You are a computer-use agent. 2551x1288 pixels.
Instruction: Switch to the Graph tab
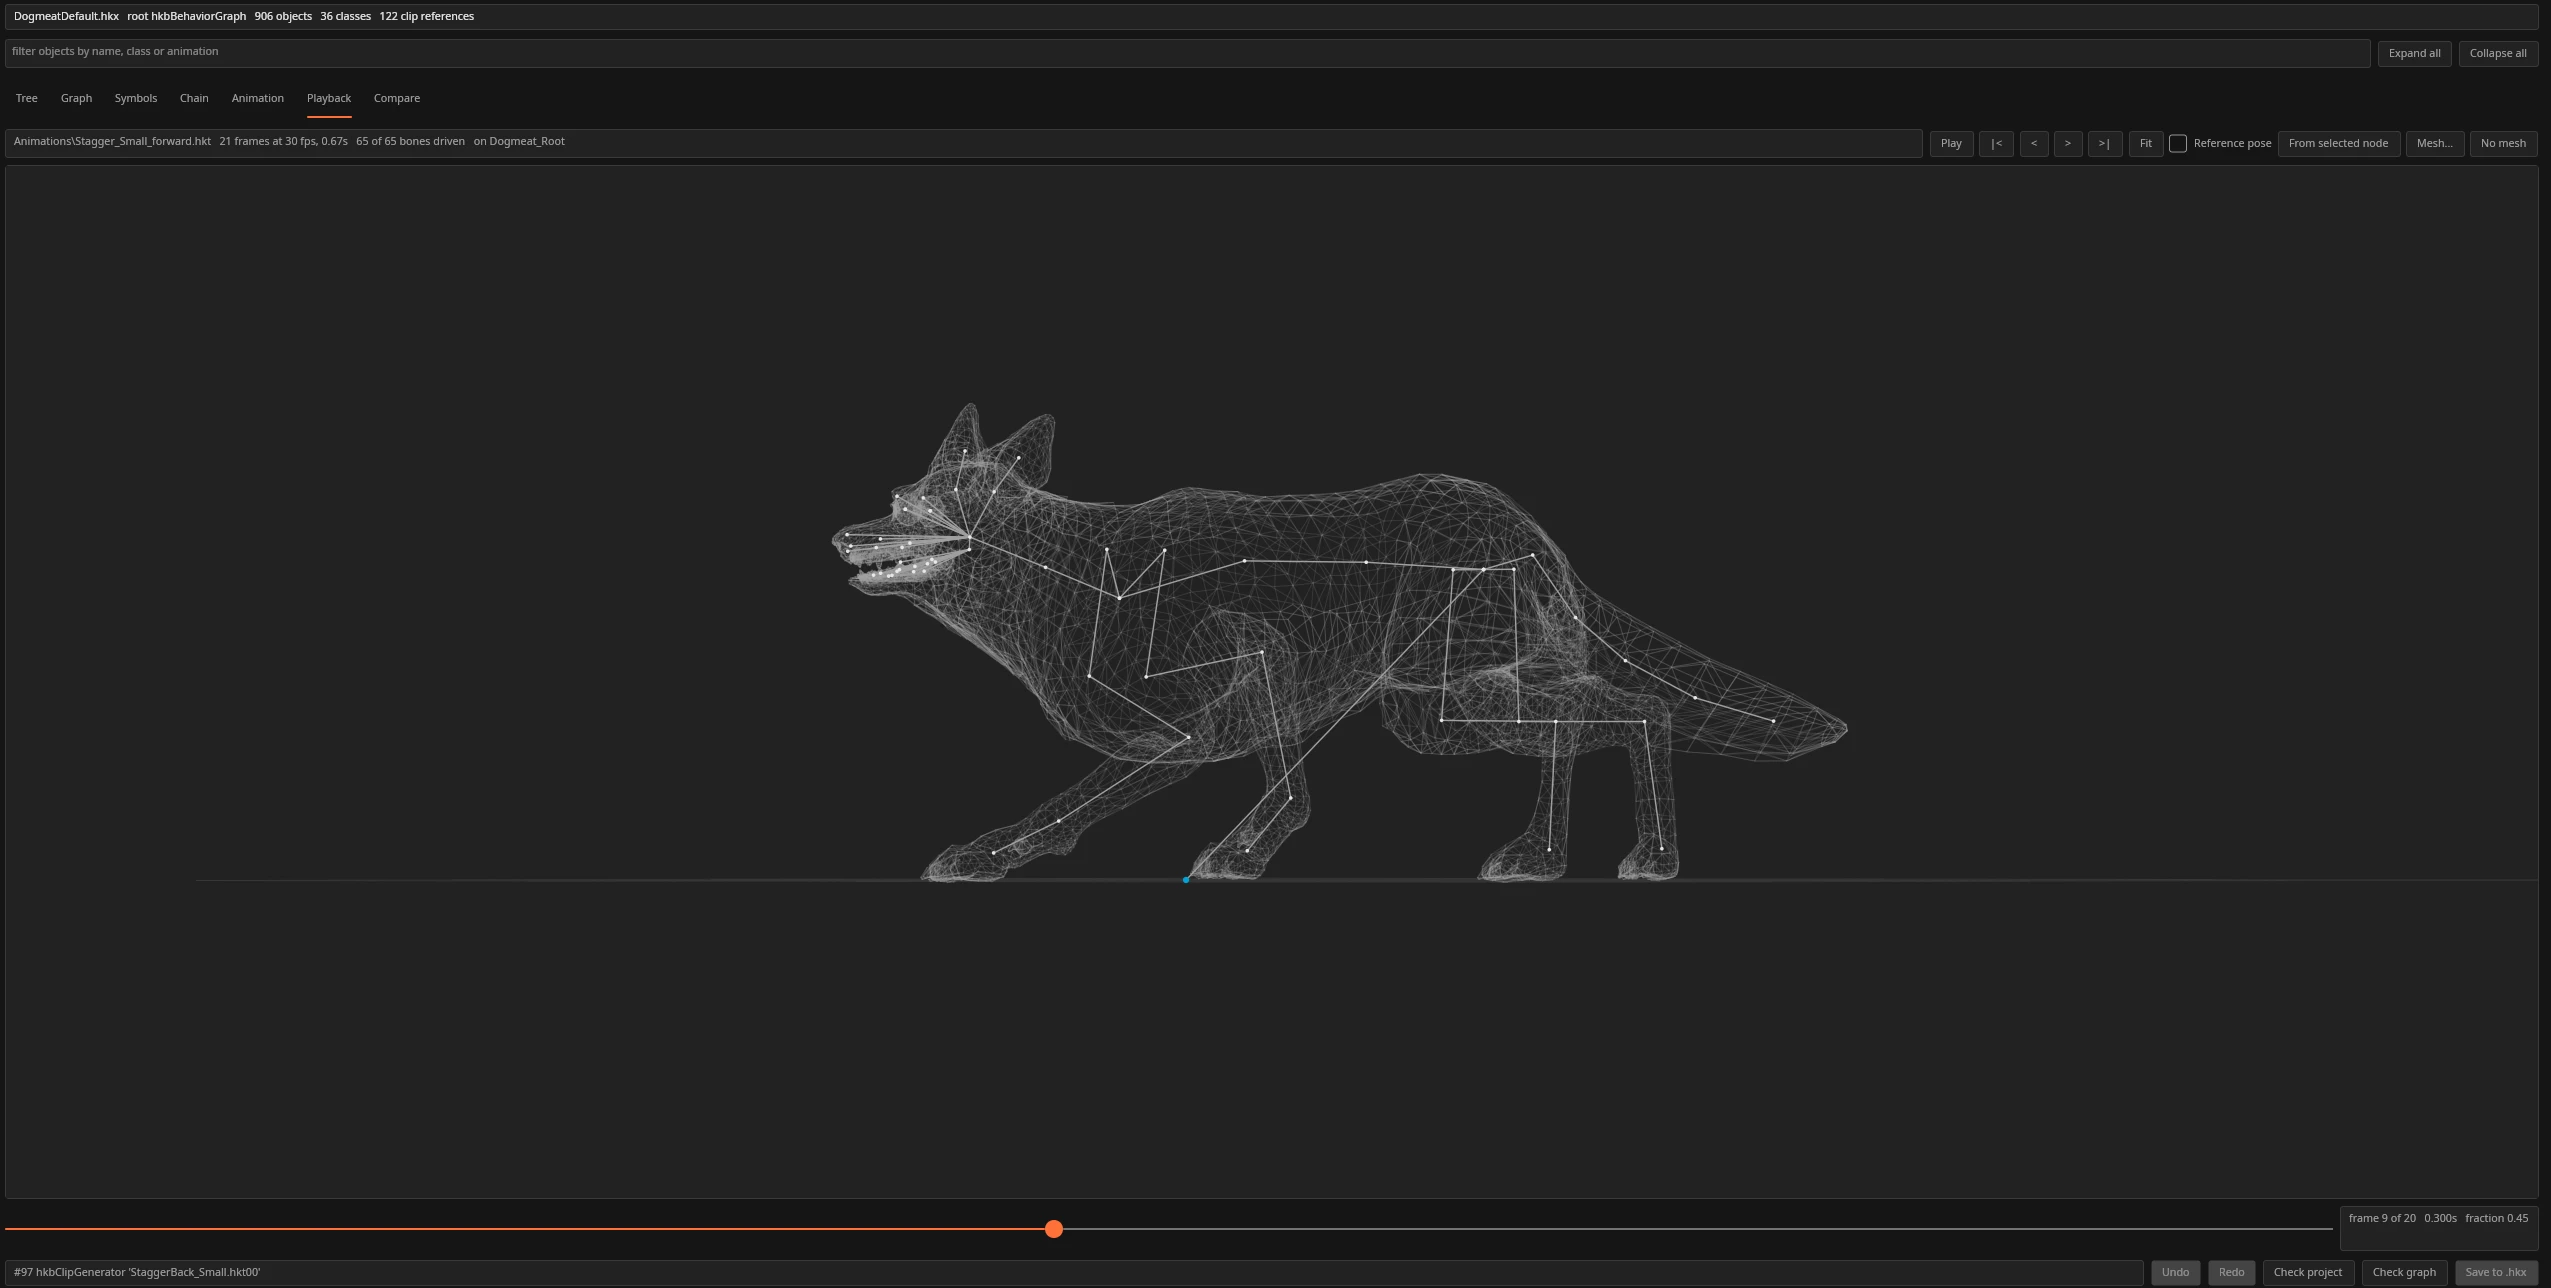pyautogui.click(x=76, y=98)
